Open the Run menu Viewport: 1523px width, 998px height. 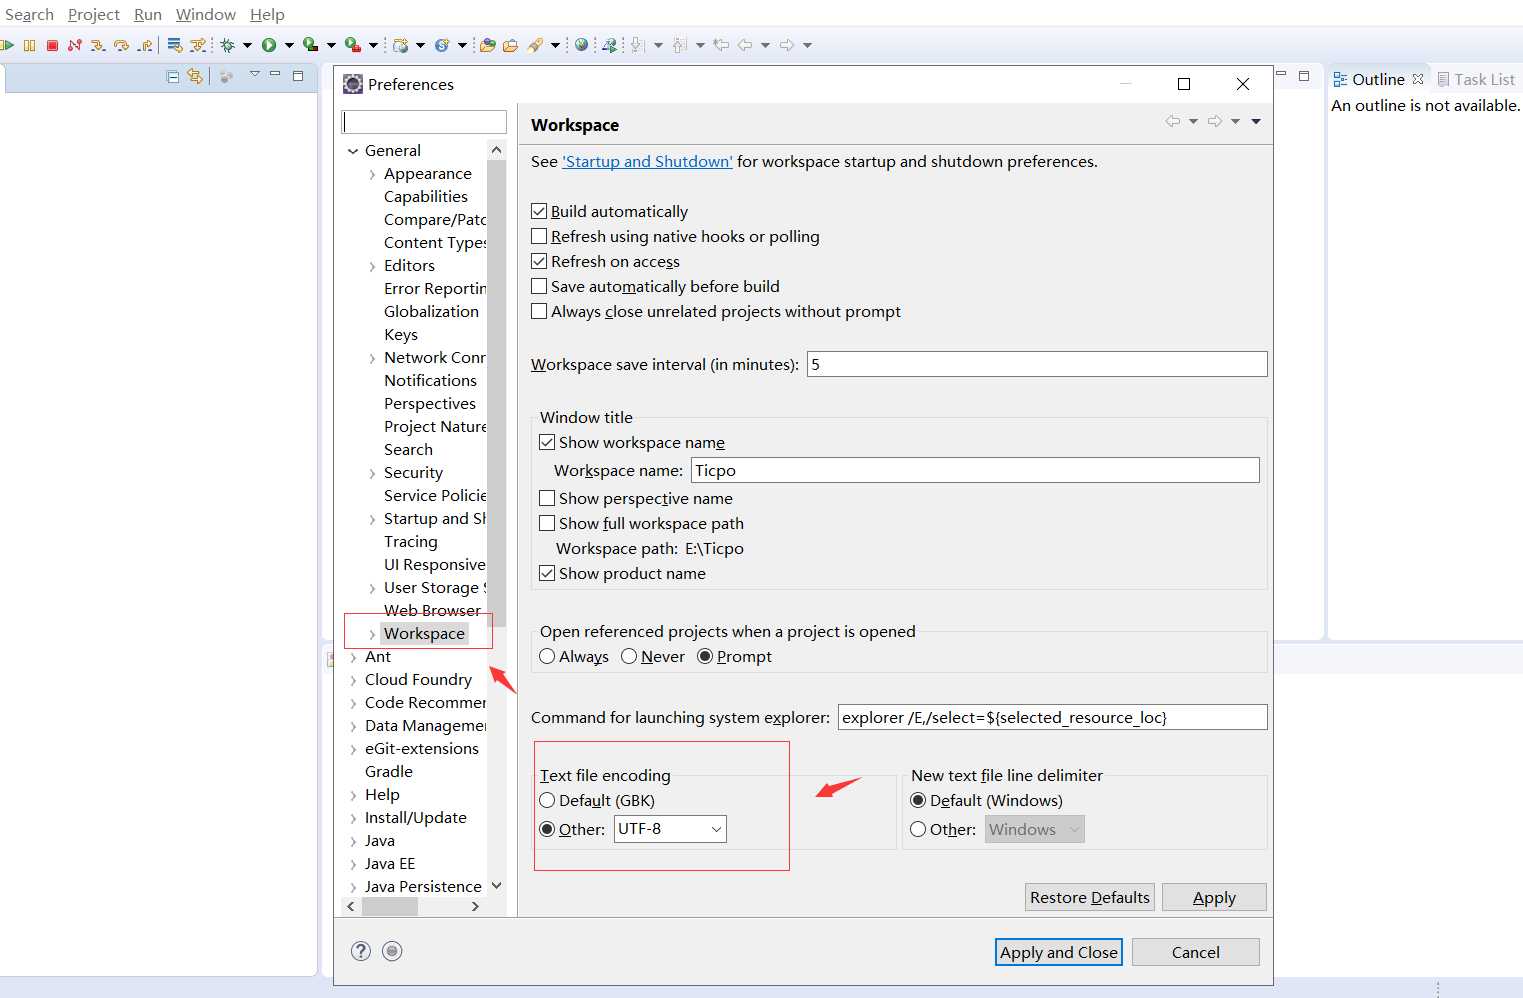point(148,14)
